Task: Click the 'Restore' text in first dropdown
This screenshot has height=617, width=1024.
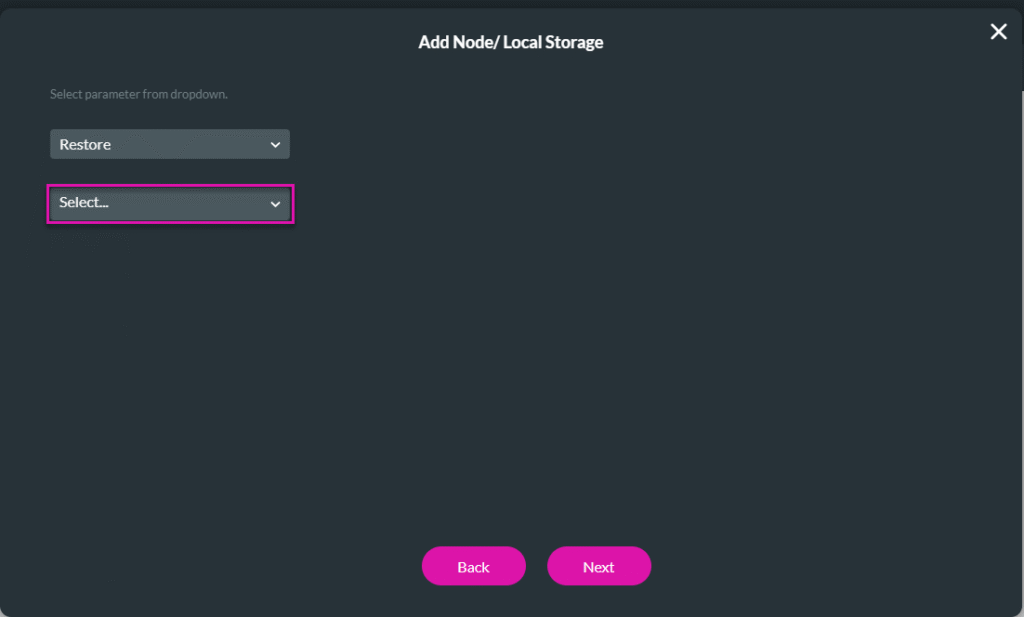Action: pos(85,145)
